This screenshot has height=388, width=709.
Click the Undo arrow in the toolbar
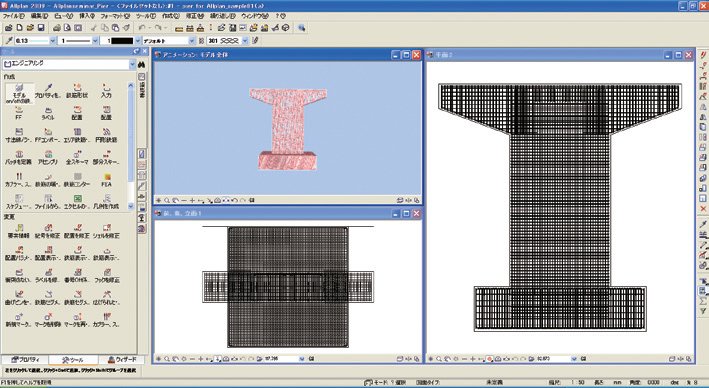pos(142,28)
